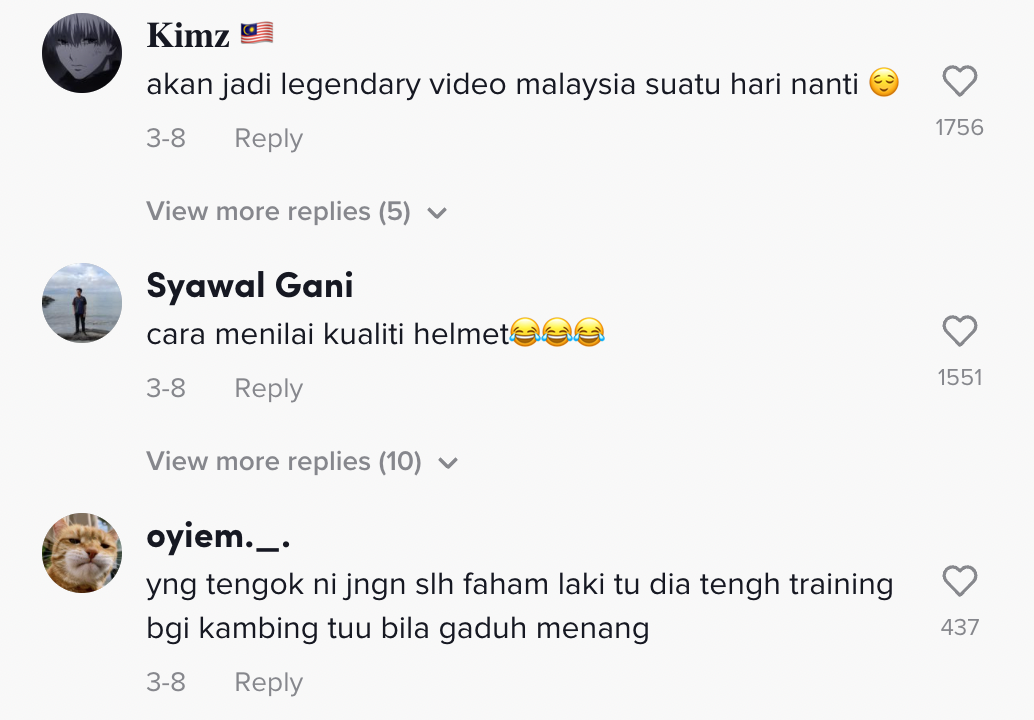
Task: Like Kimz's comment with the heart icon
Action: point(959,81)
